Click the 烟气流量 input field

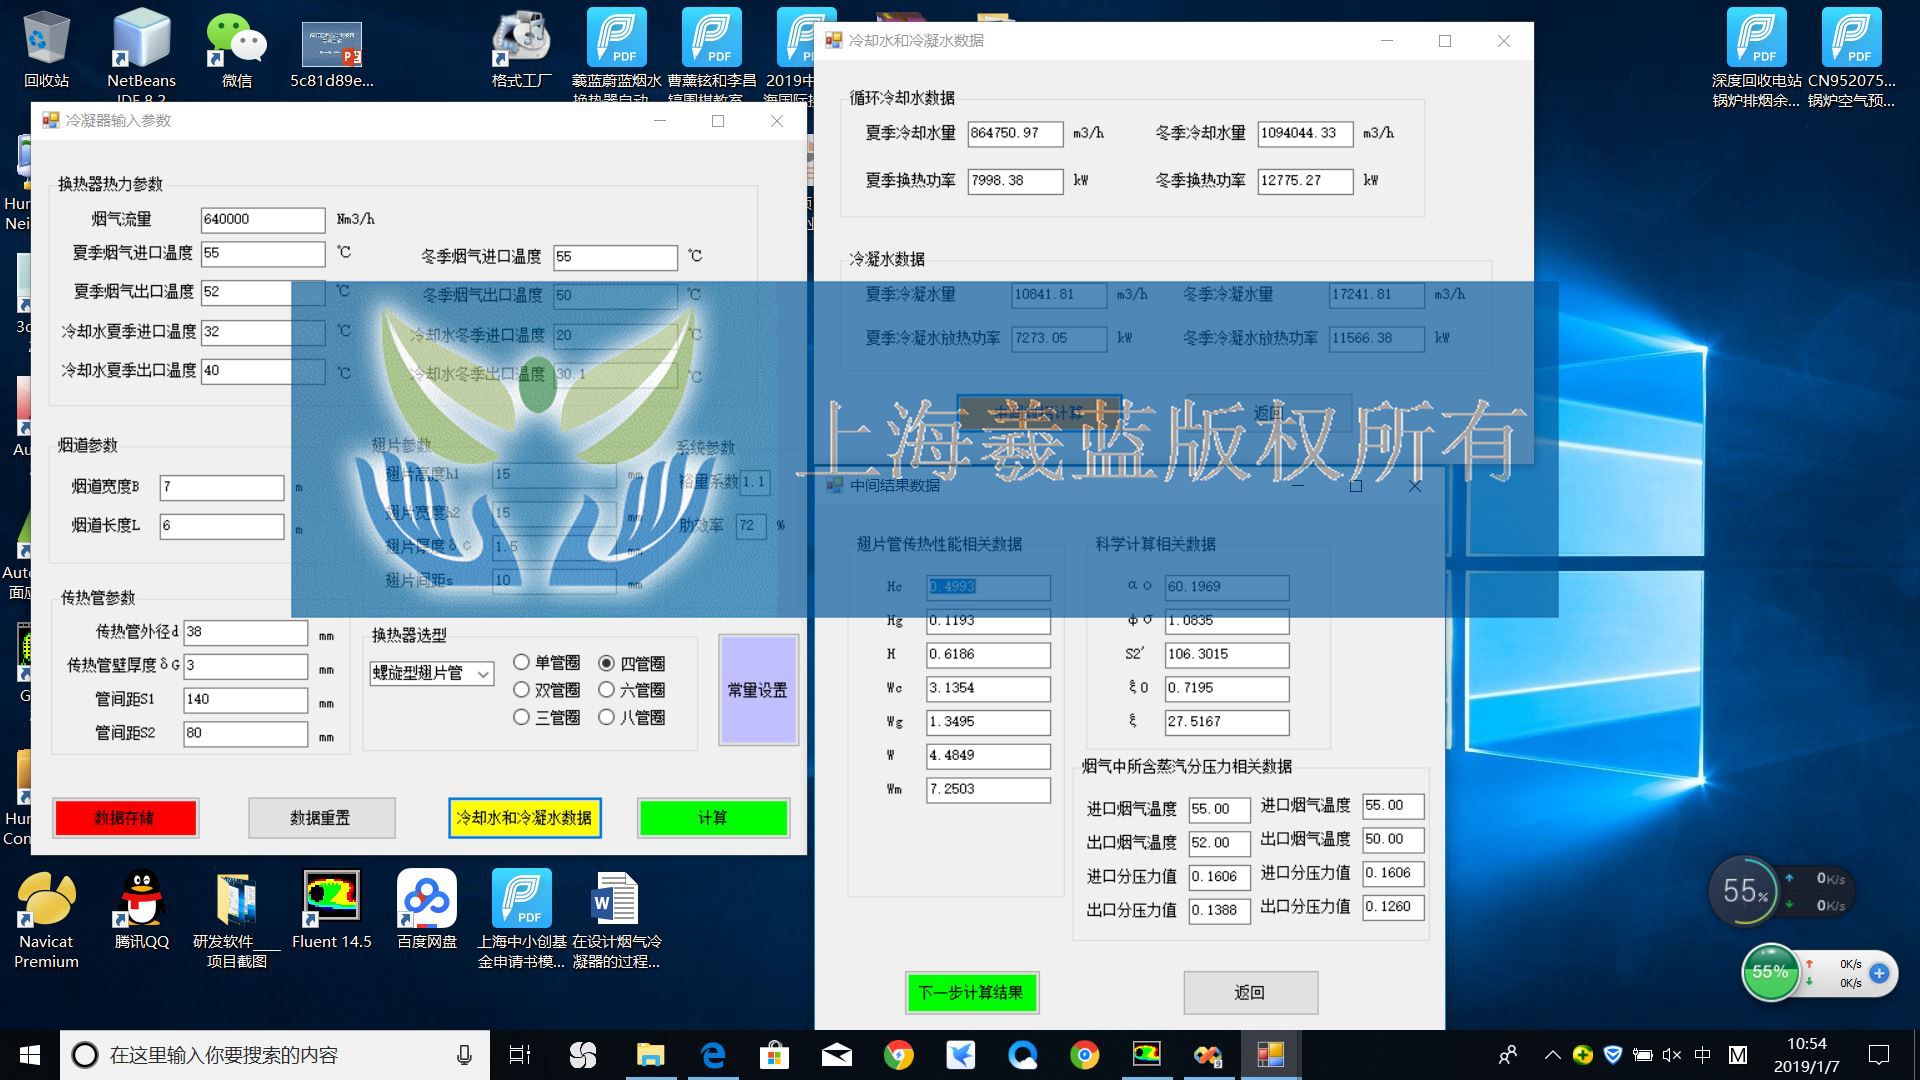[x=263, y=219]
